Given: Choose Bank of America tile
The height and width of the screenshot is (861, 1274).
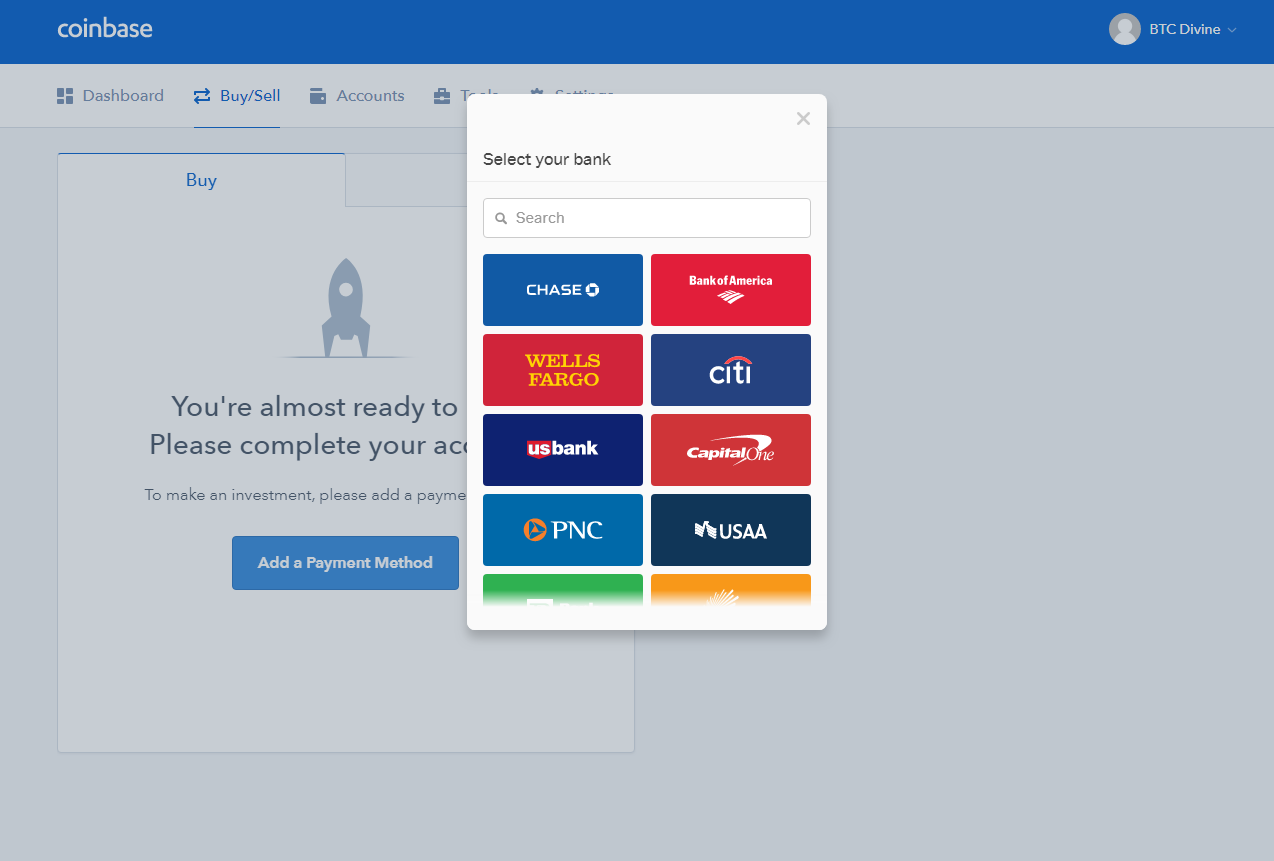Looking at the screenshot, I should click(731, 290).
